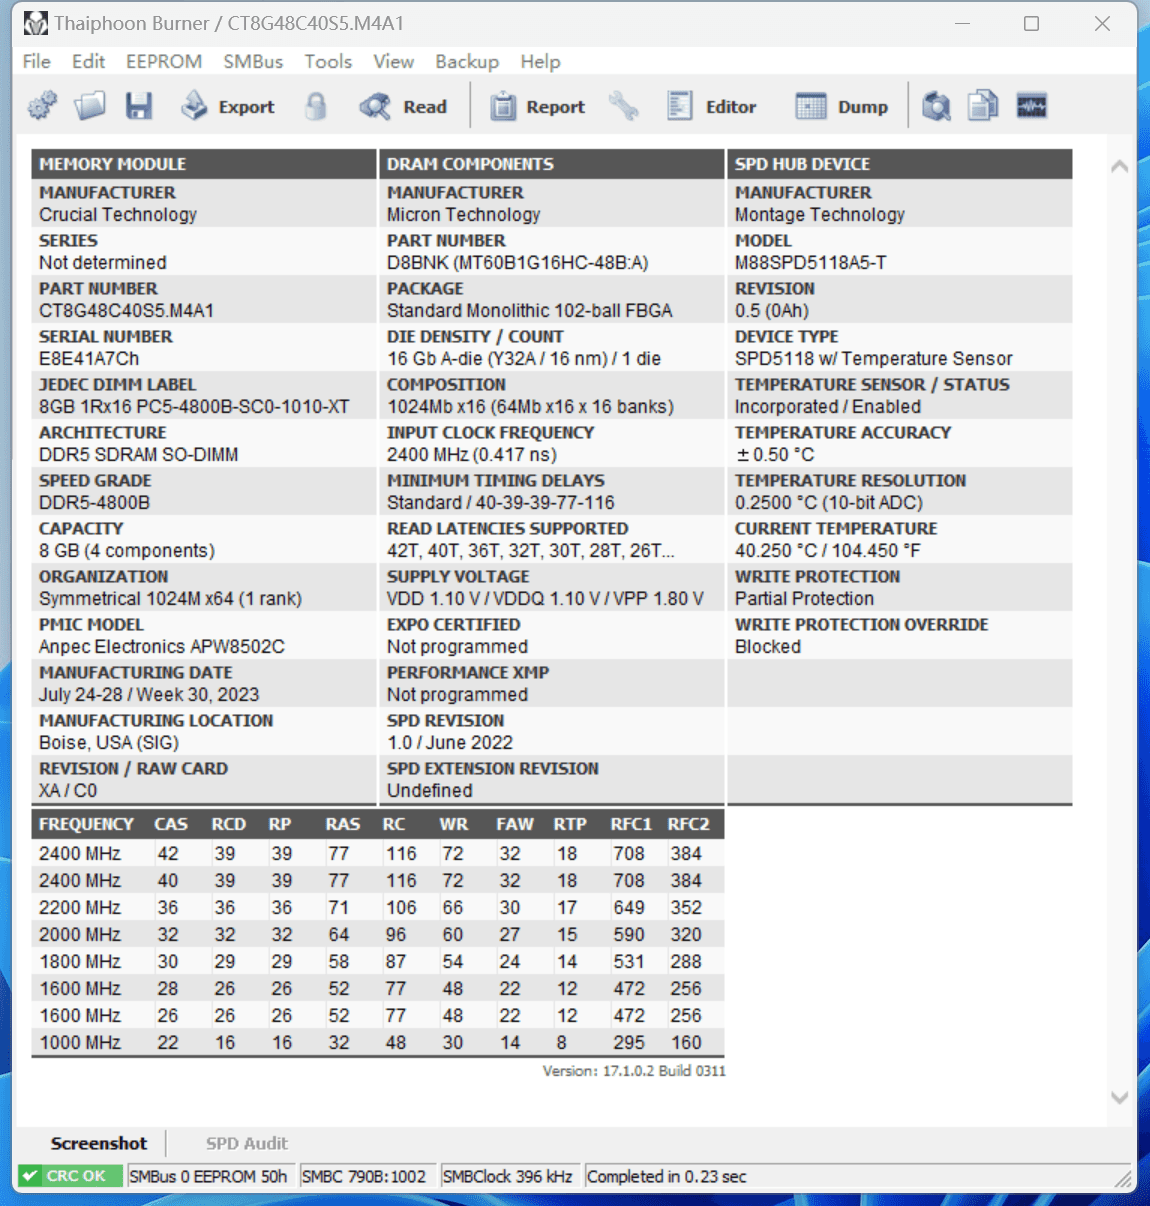Click the padlock icon in toolbar
Image resolution: width=1150 pixels, height=1206 pixels.
[x=316, y=106]
